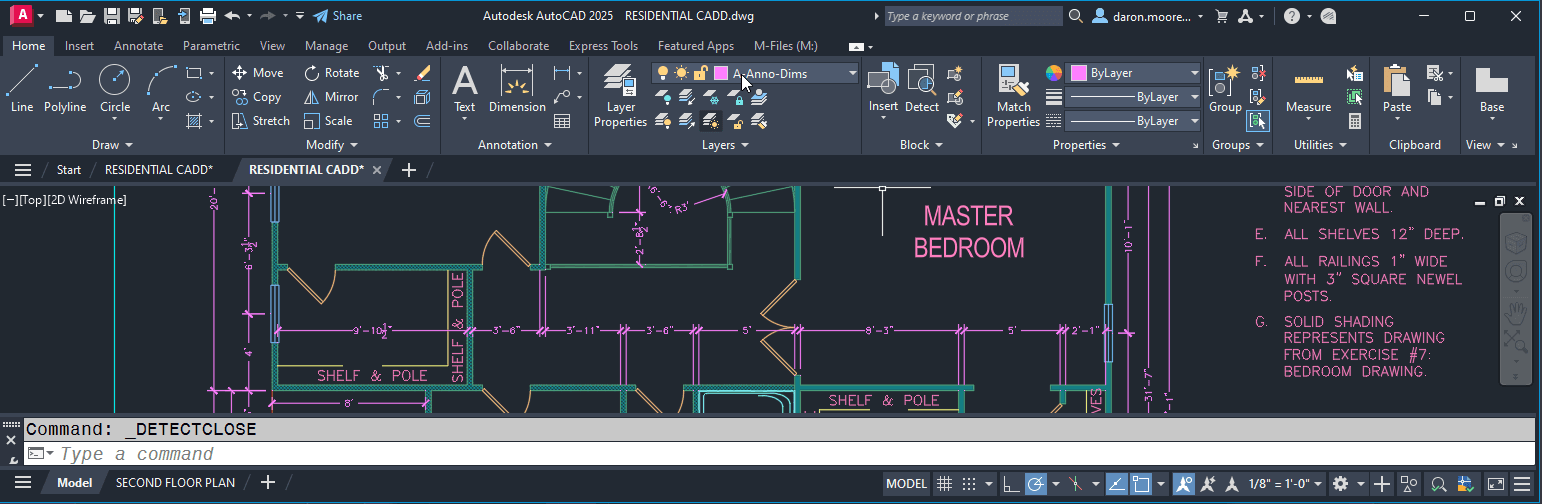Select the Polyline tool
Viewport: 1542px width, 504px height.
point(65,89)
